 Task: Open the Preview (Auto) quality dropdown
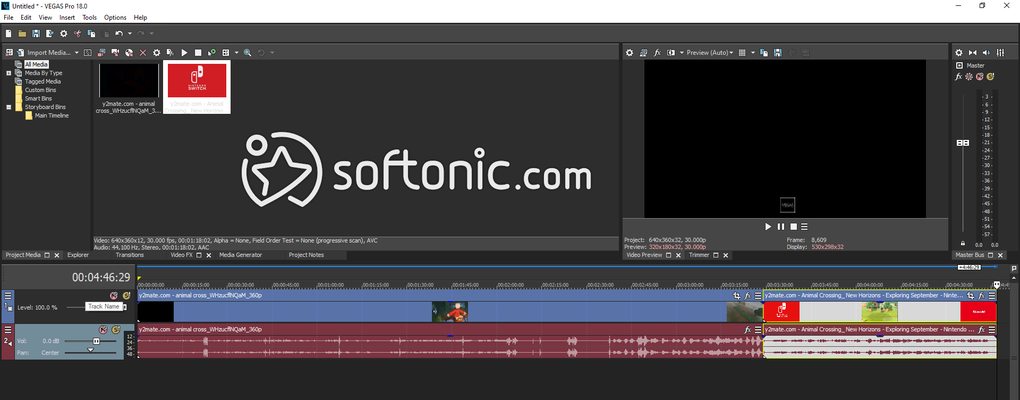710,53
